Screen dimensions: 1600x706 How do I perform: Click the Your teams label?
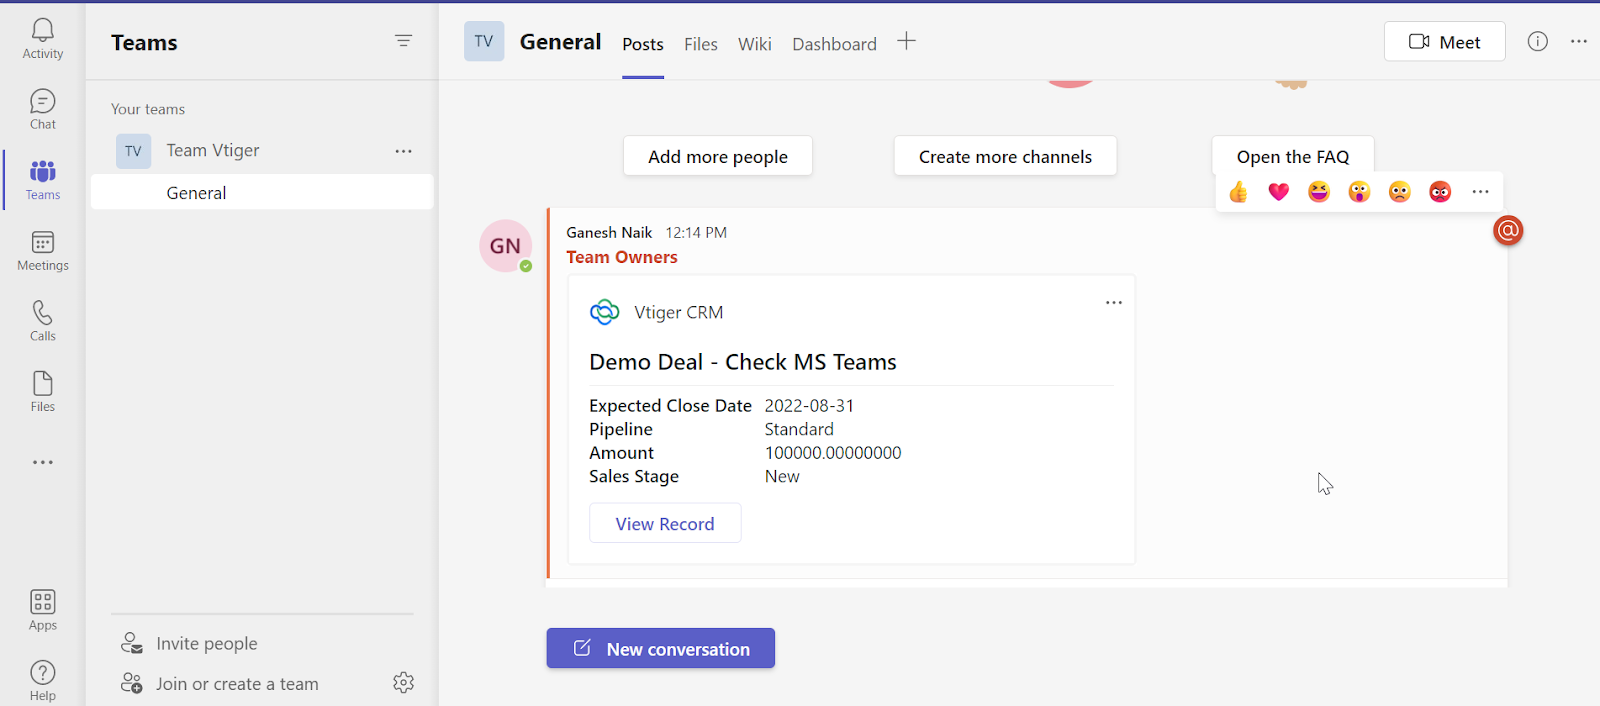pos(148,109)
